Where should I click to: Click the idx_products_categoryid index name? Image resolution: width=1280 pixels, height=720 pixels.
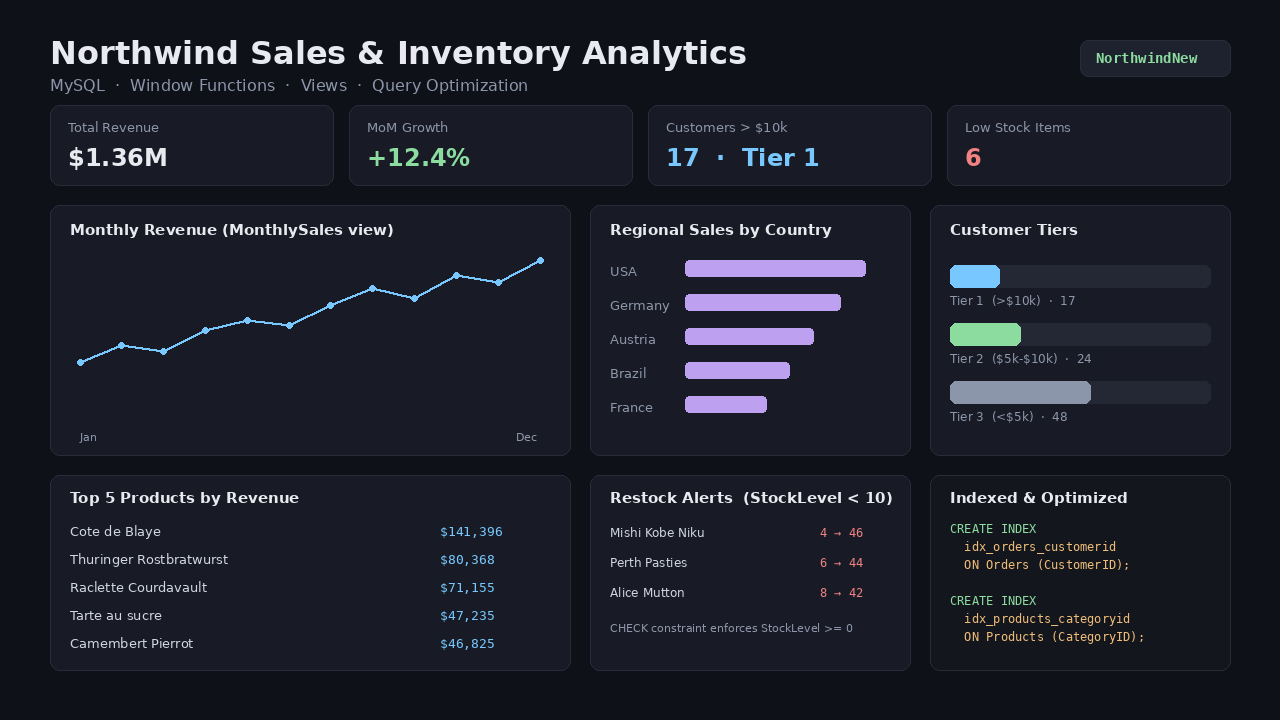[1047, 619]
